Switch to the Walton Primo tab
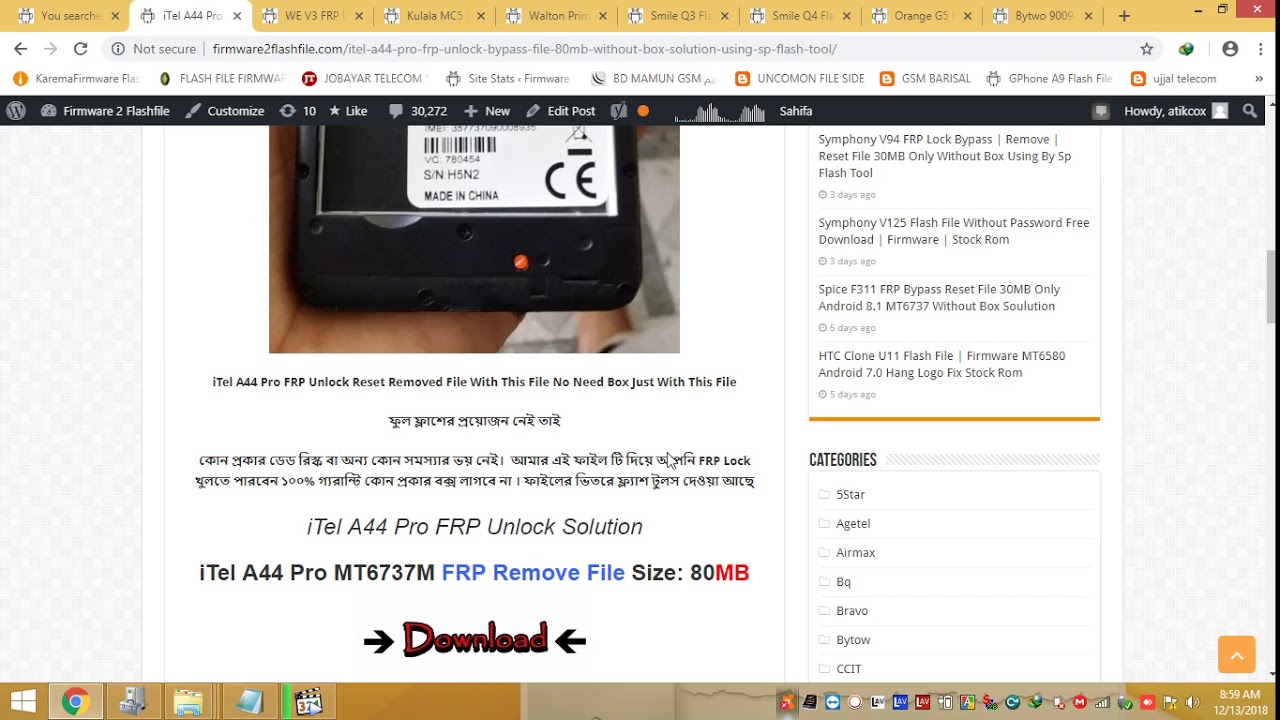This screenshot has width=1280, height=720. [x=558, y=16]
